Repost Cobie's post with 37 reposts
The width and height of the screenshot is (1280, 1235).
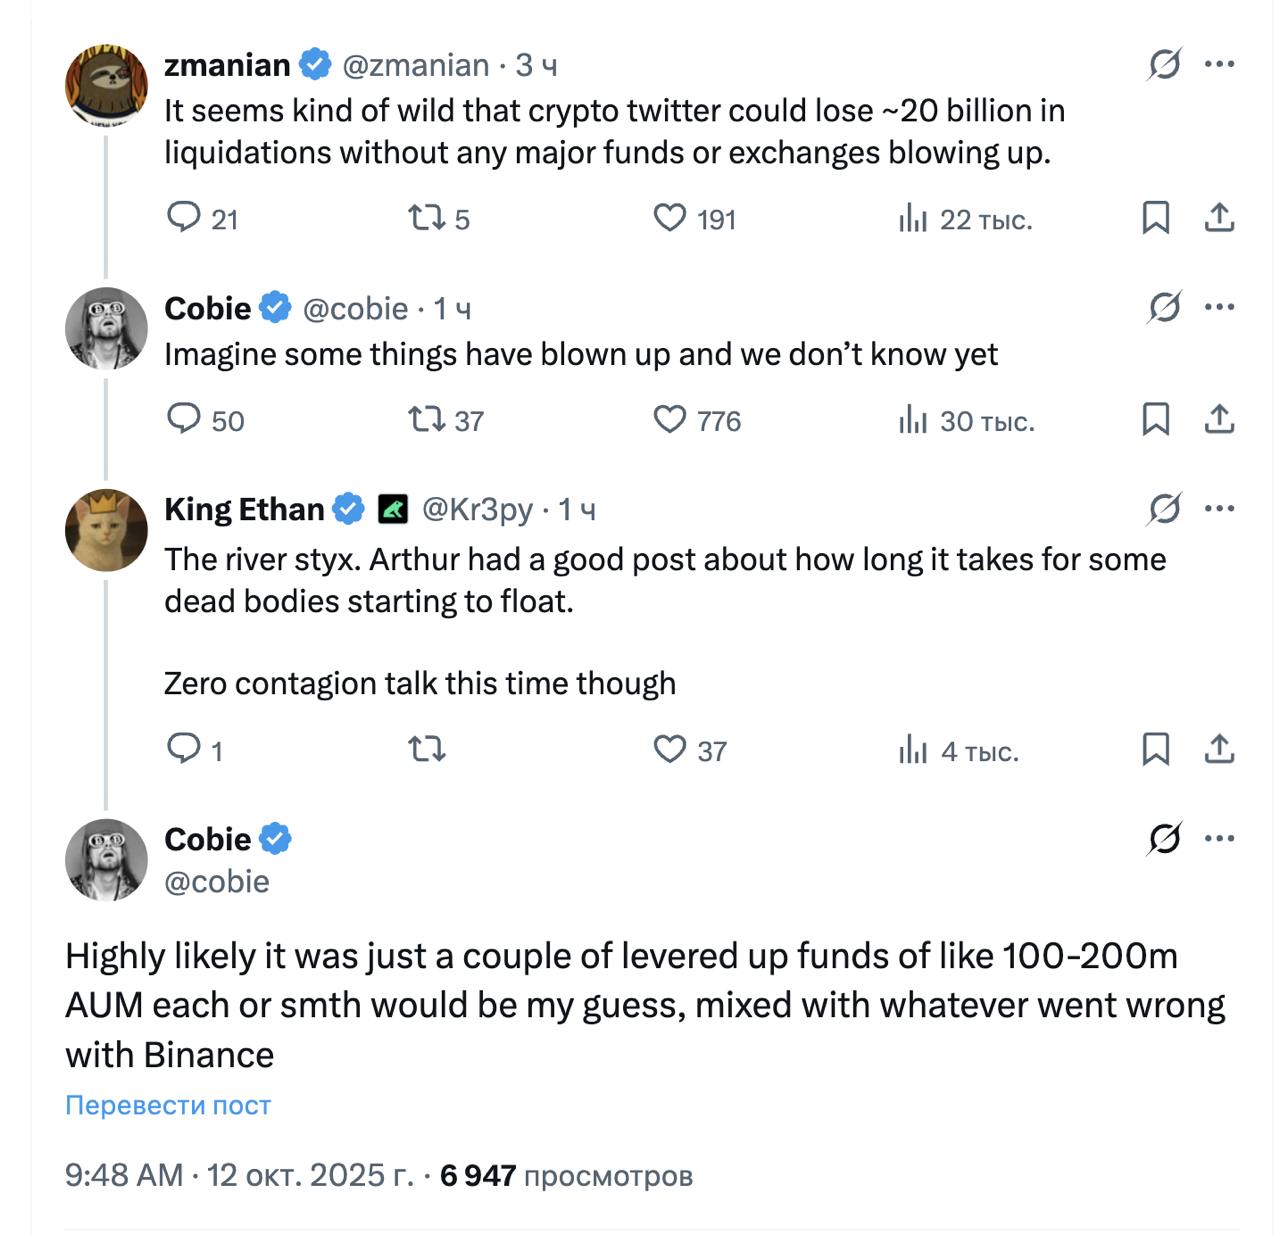pos(427,419)
